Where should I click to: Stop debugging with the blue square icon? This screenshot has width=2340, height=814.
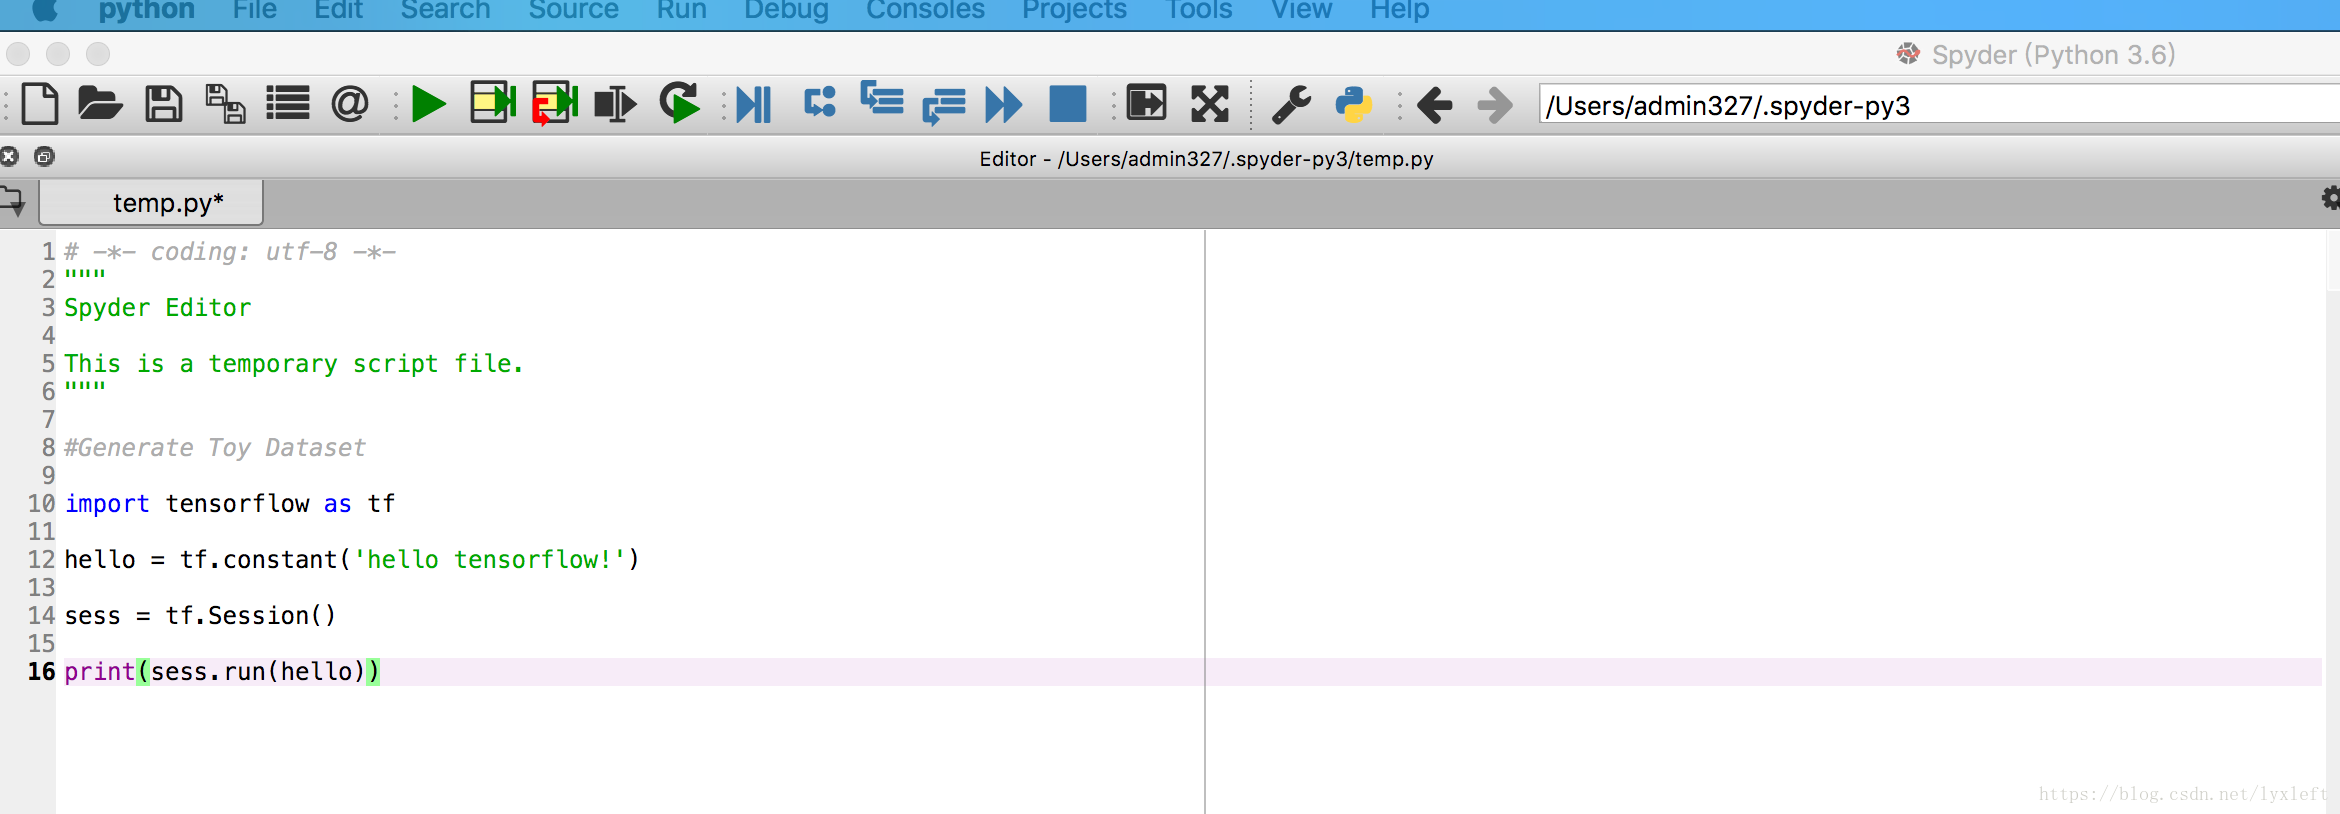(1067, 104)
